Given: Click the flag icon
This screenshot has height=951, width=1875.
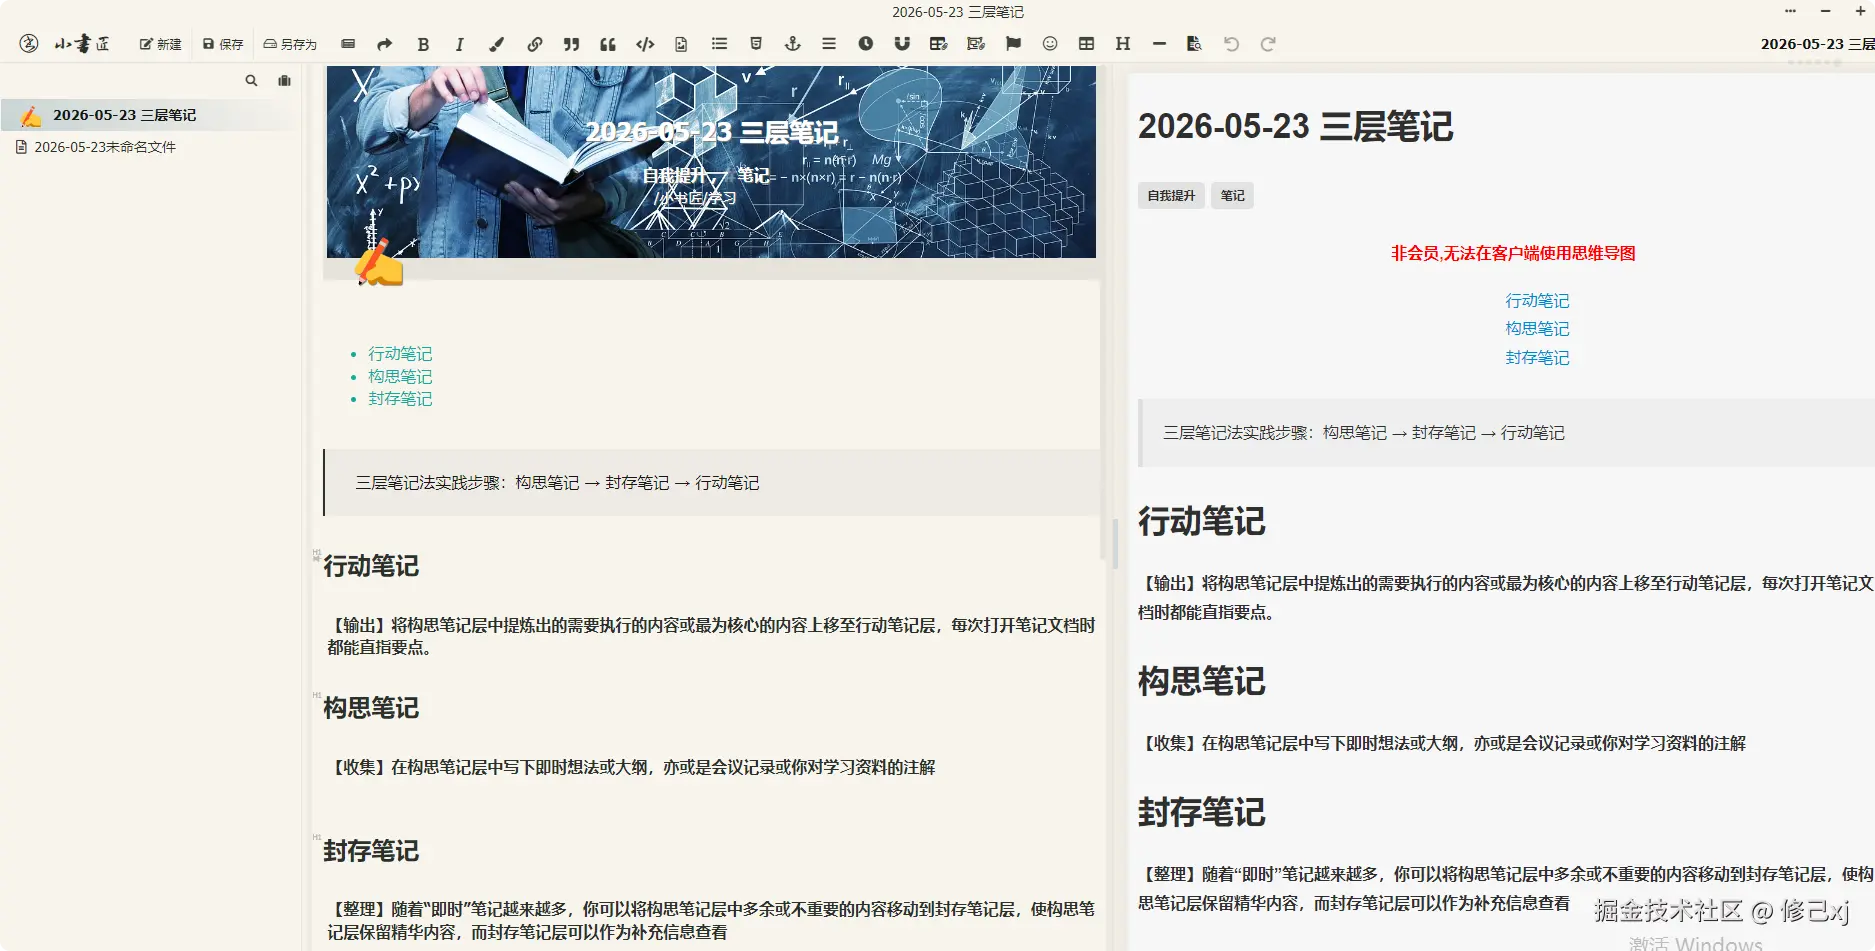Looking at the screenshot, I should click(1013, 44).
